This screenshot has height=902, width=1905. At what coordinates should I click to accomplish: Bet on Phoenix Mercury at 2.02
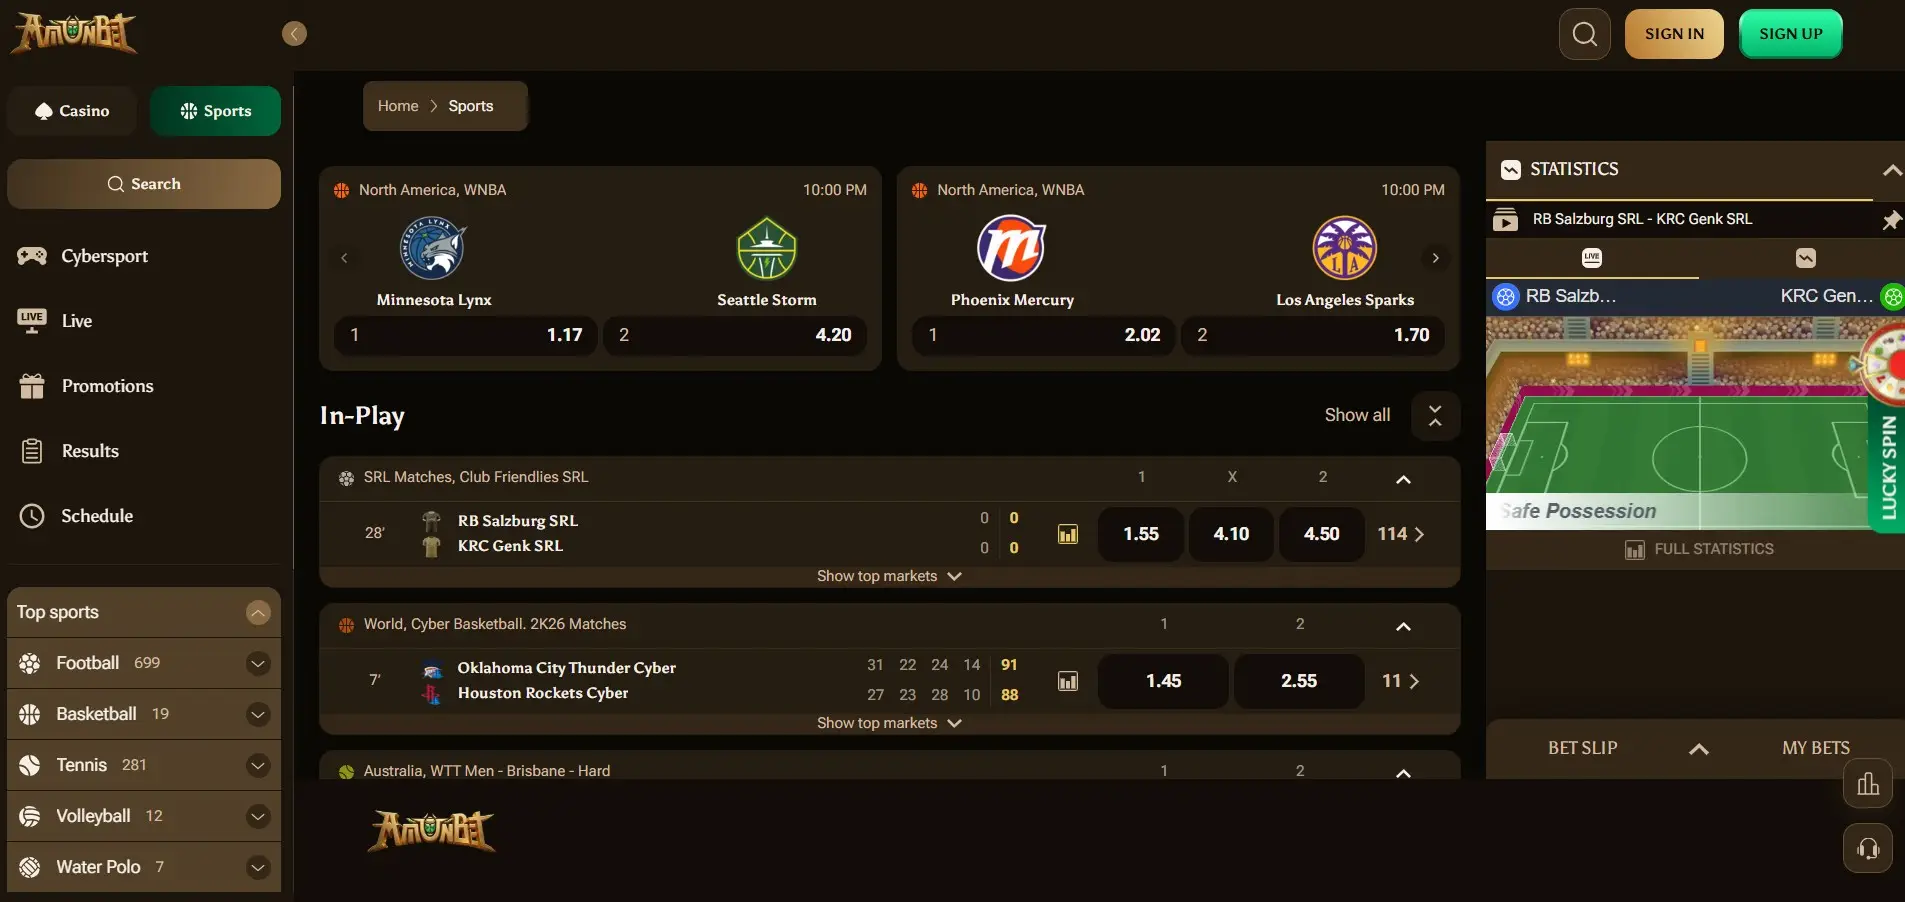[x=1044, y=335]
